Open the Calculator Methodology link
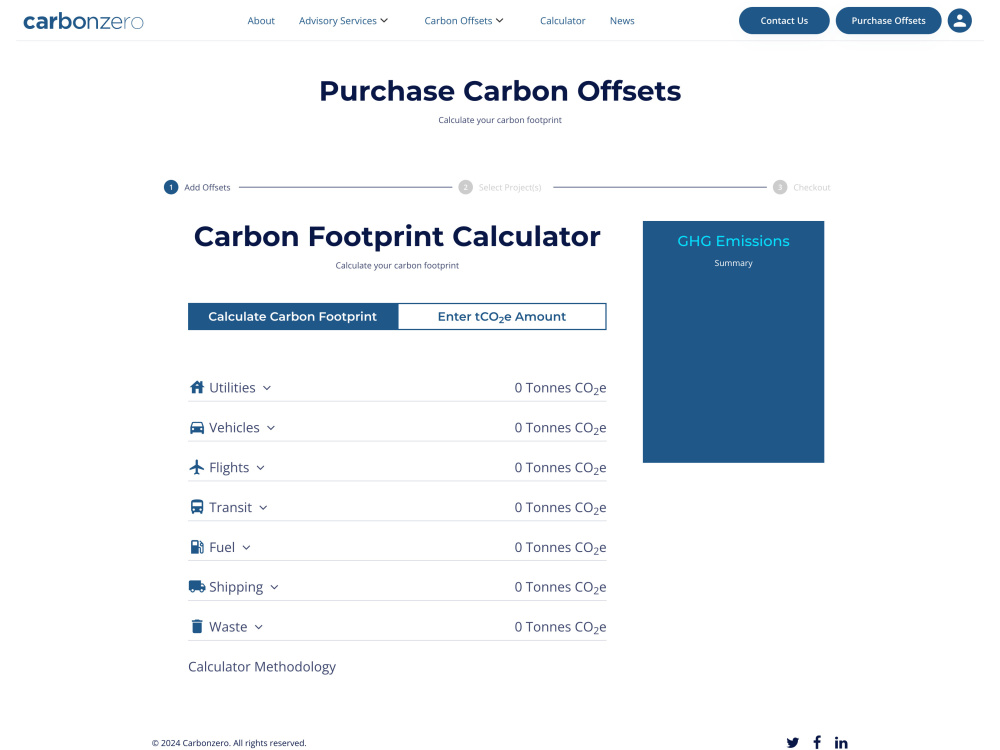Image resolution: width=1000 pixels, height=750 pixels. point(261,667)
